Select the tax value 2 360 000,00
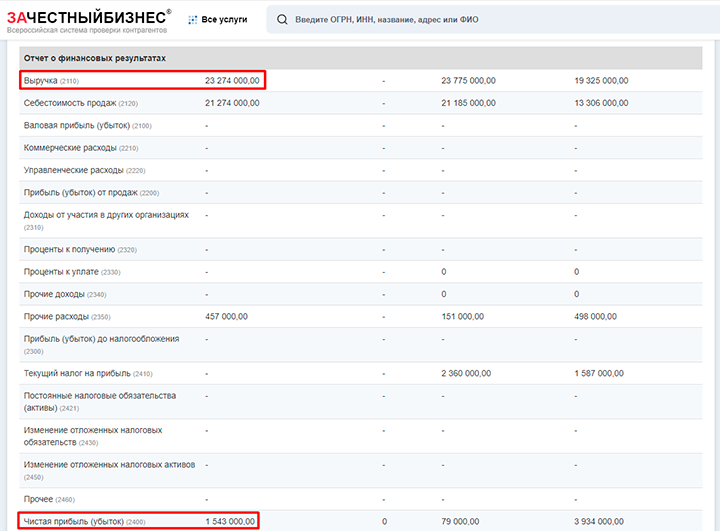The height and width of the screenshot is (531, 720). tap(466, 373)
